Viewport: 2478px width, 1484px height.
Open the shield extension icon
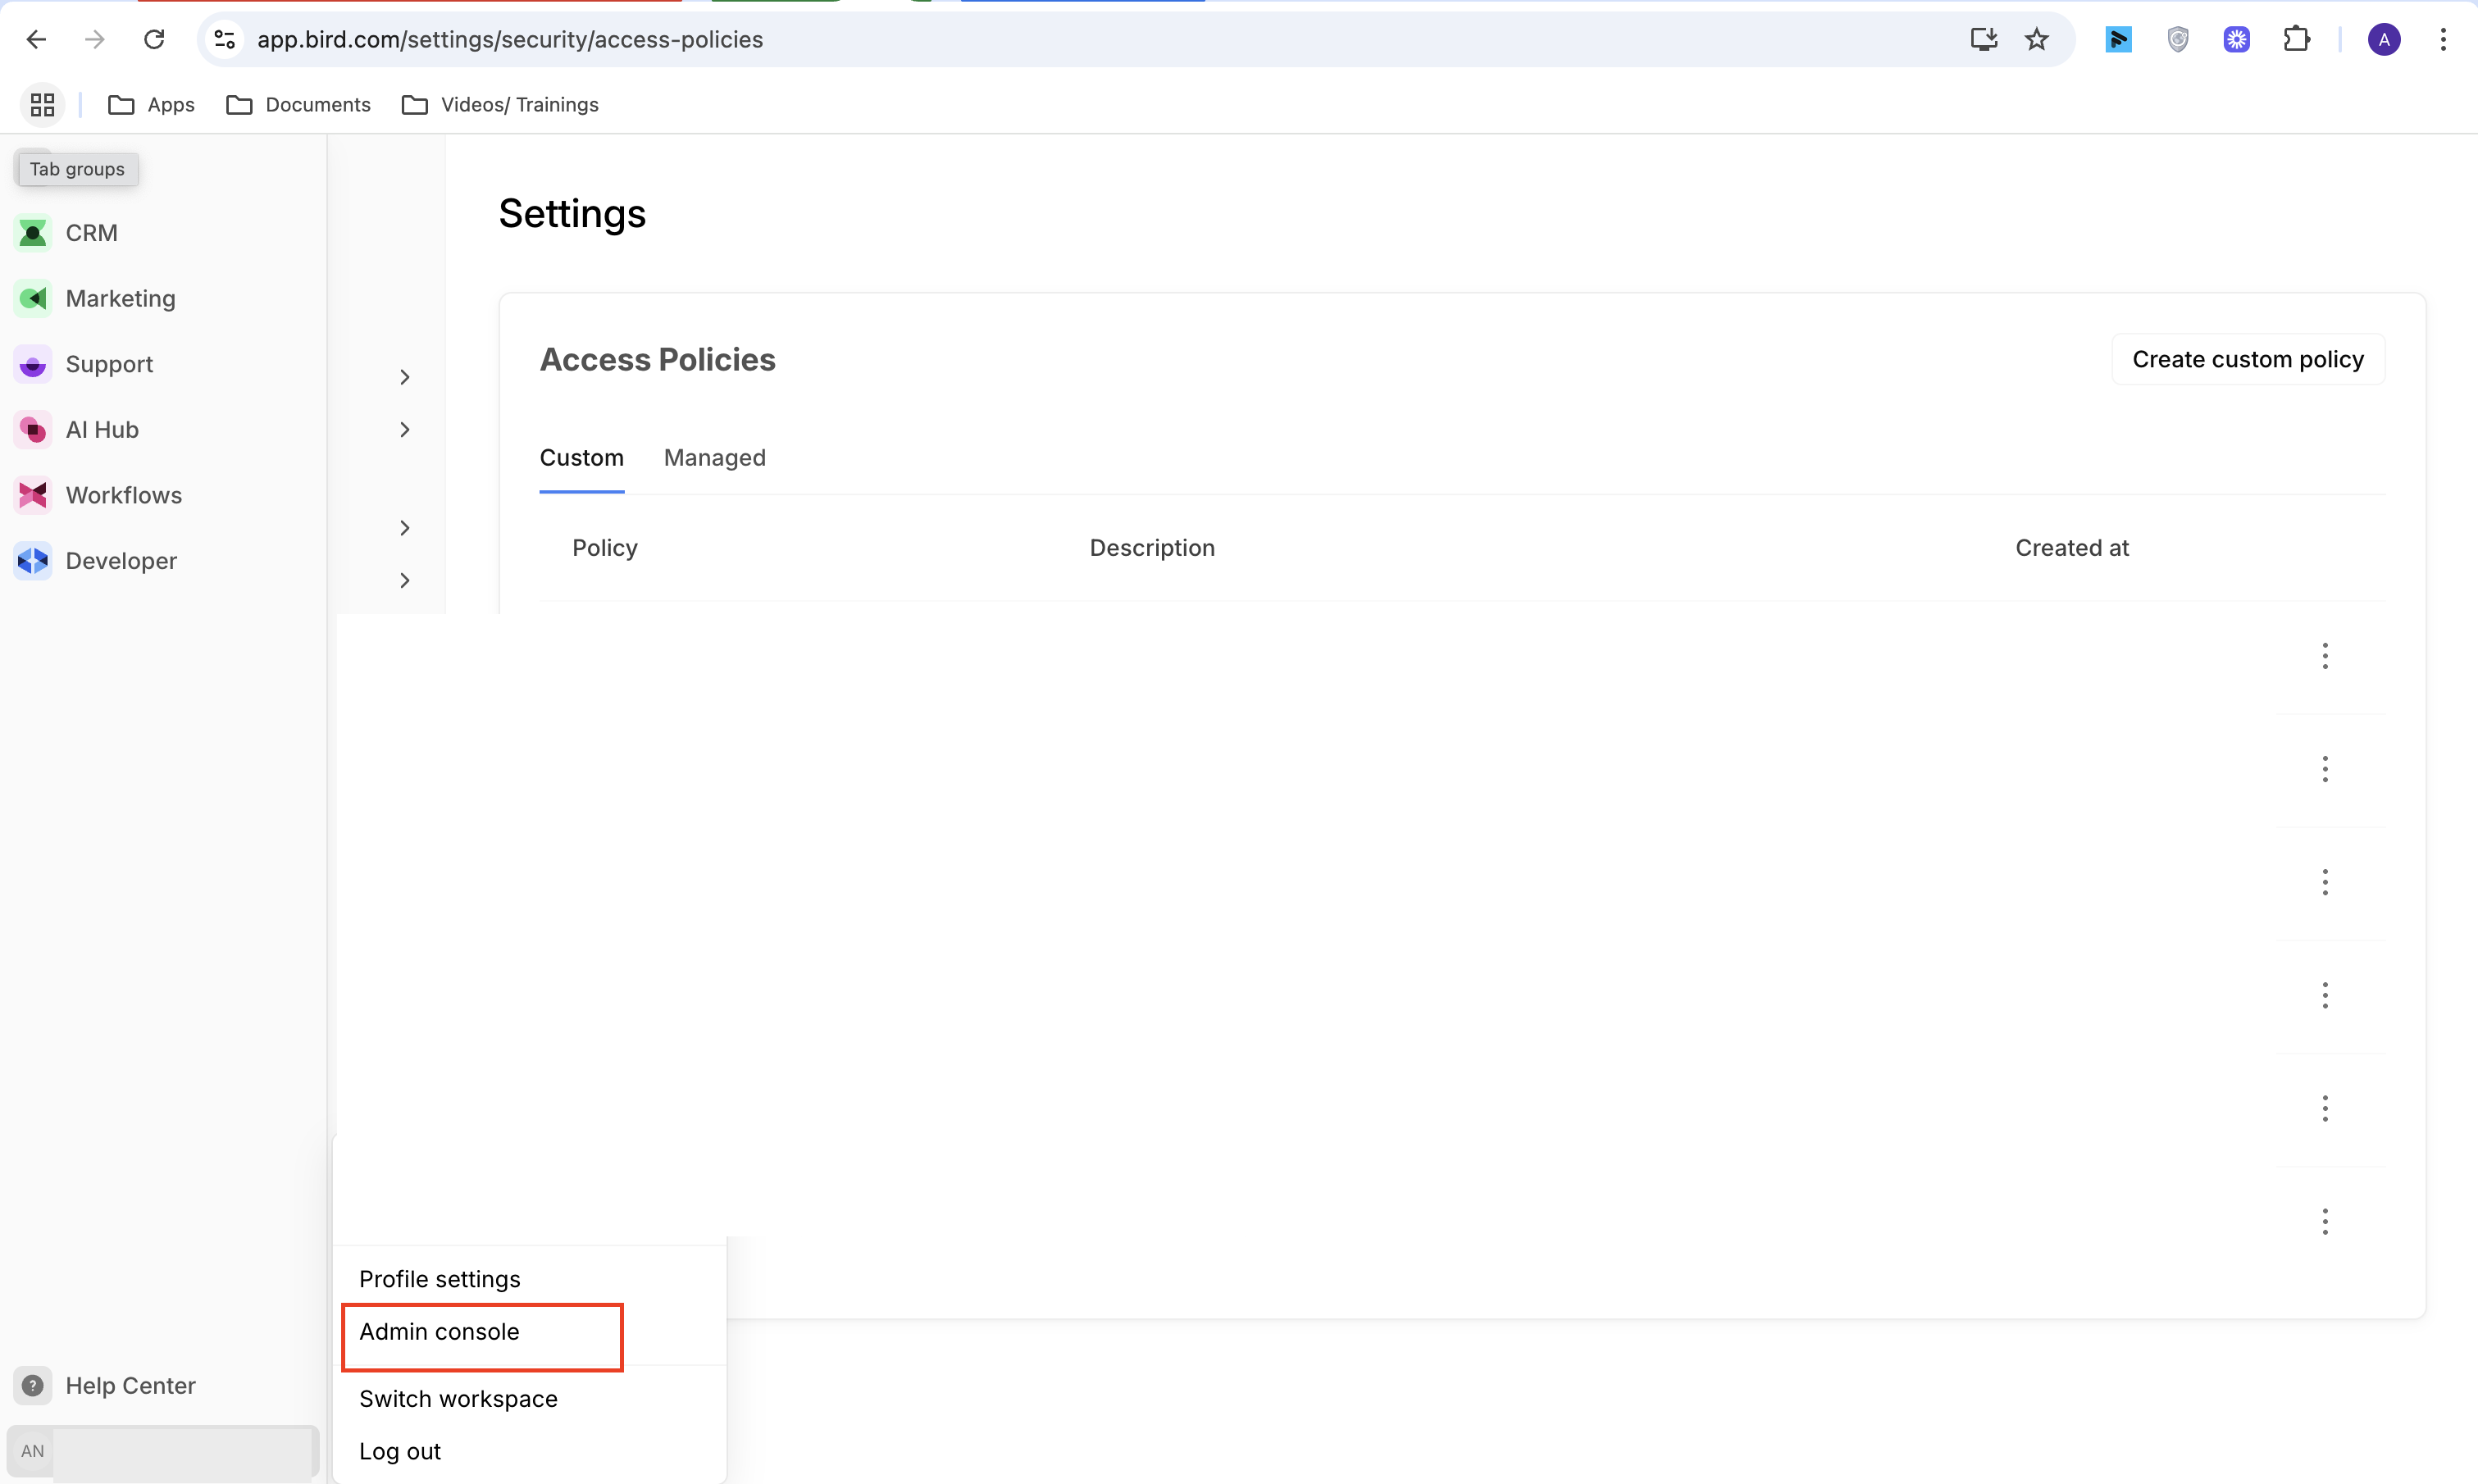[2178, 39]
